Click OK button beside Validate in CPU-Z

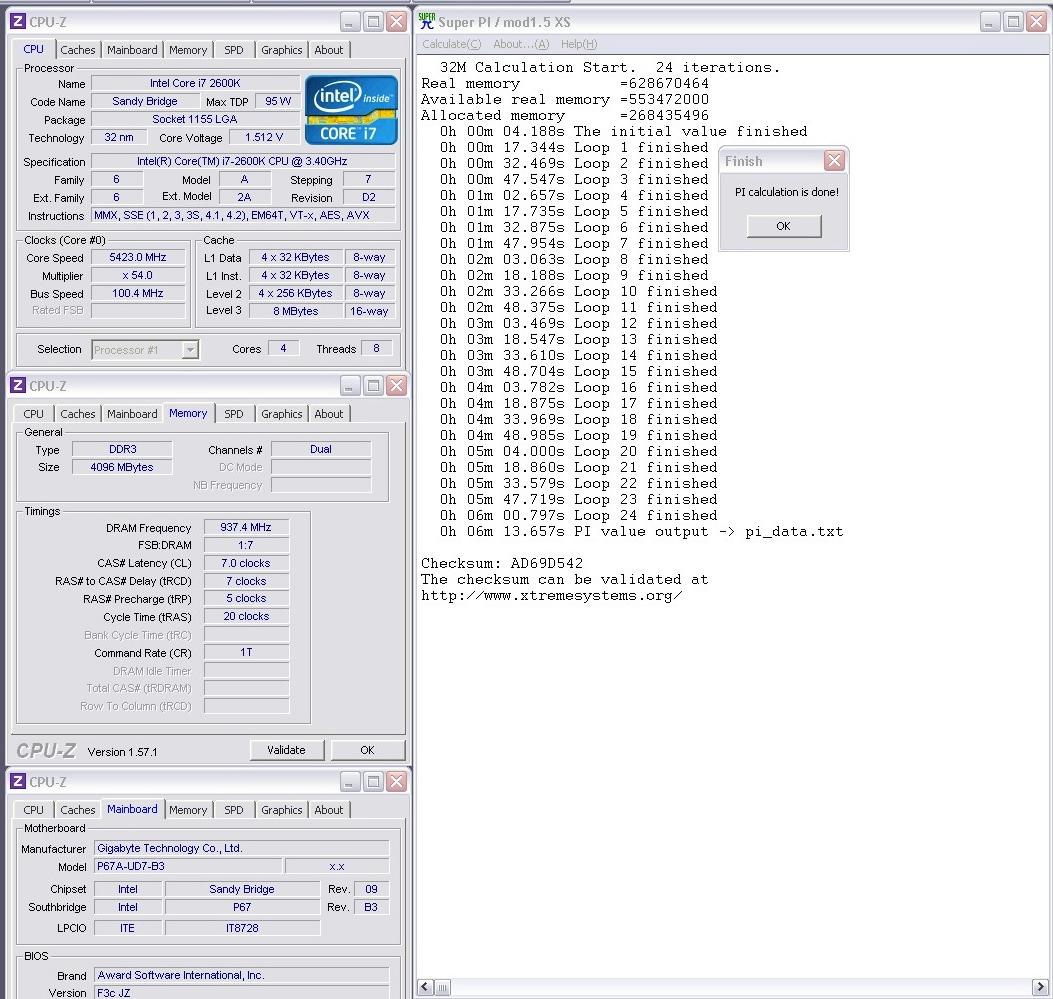(x=367, y=750)
